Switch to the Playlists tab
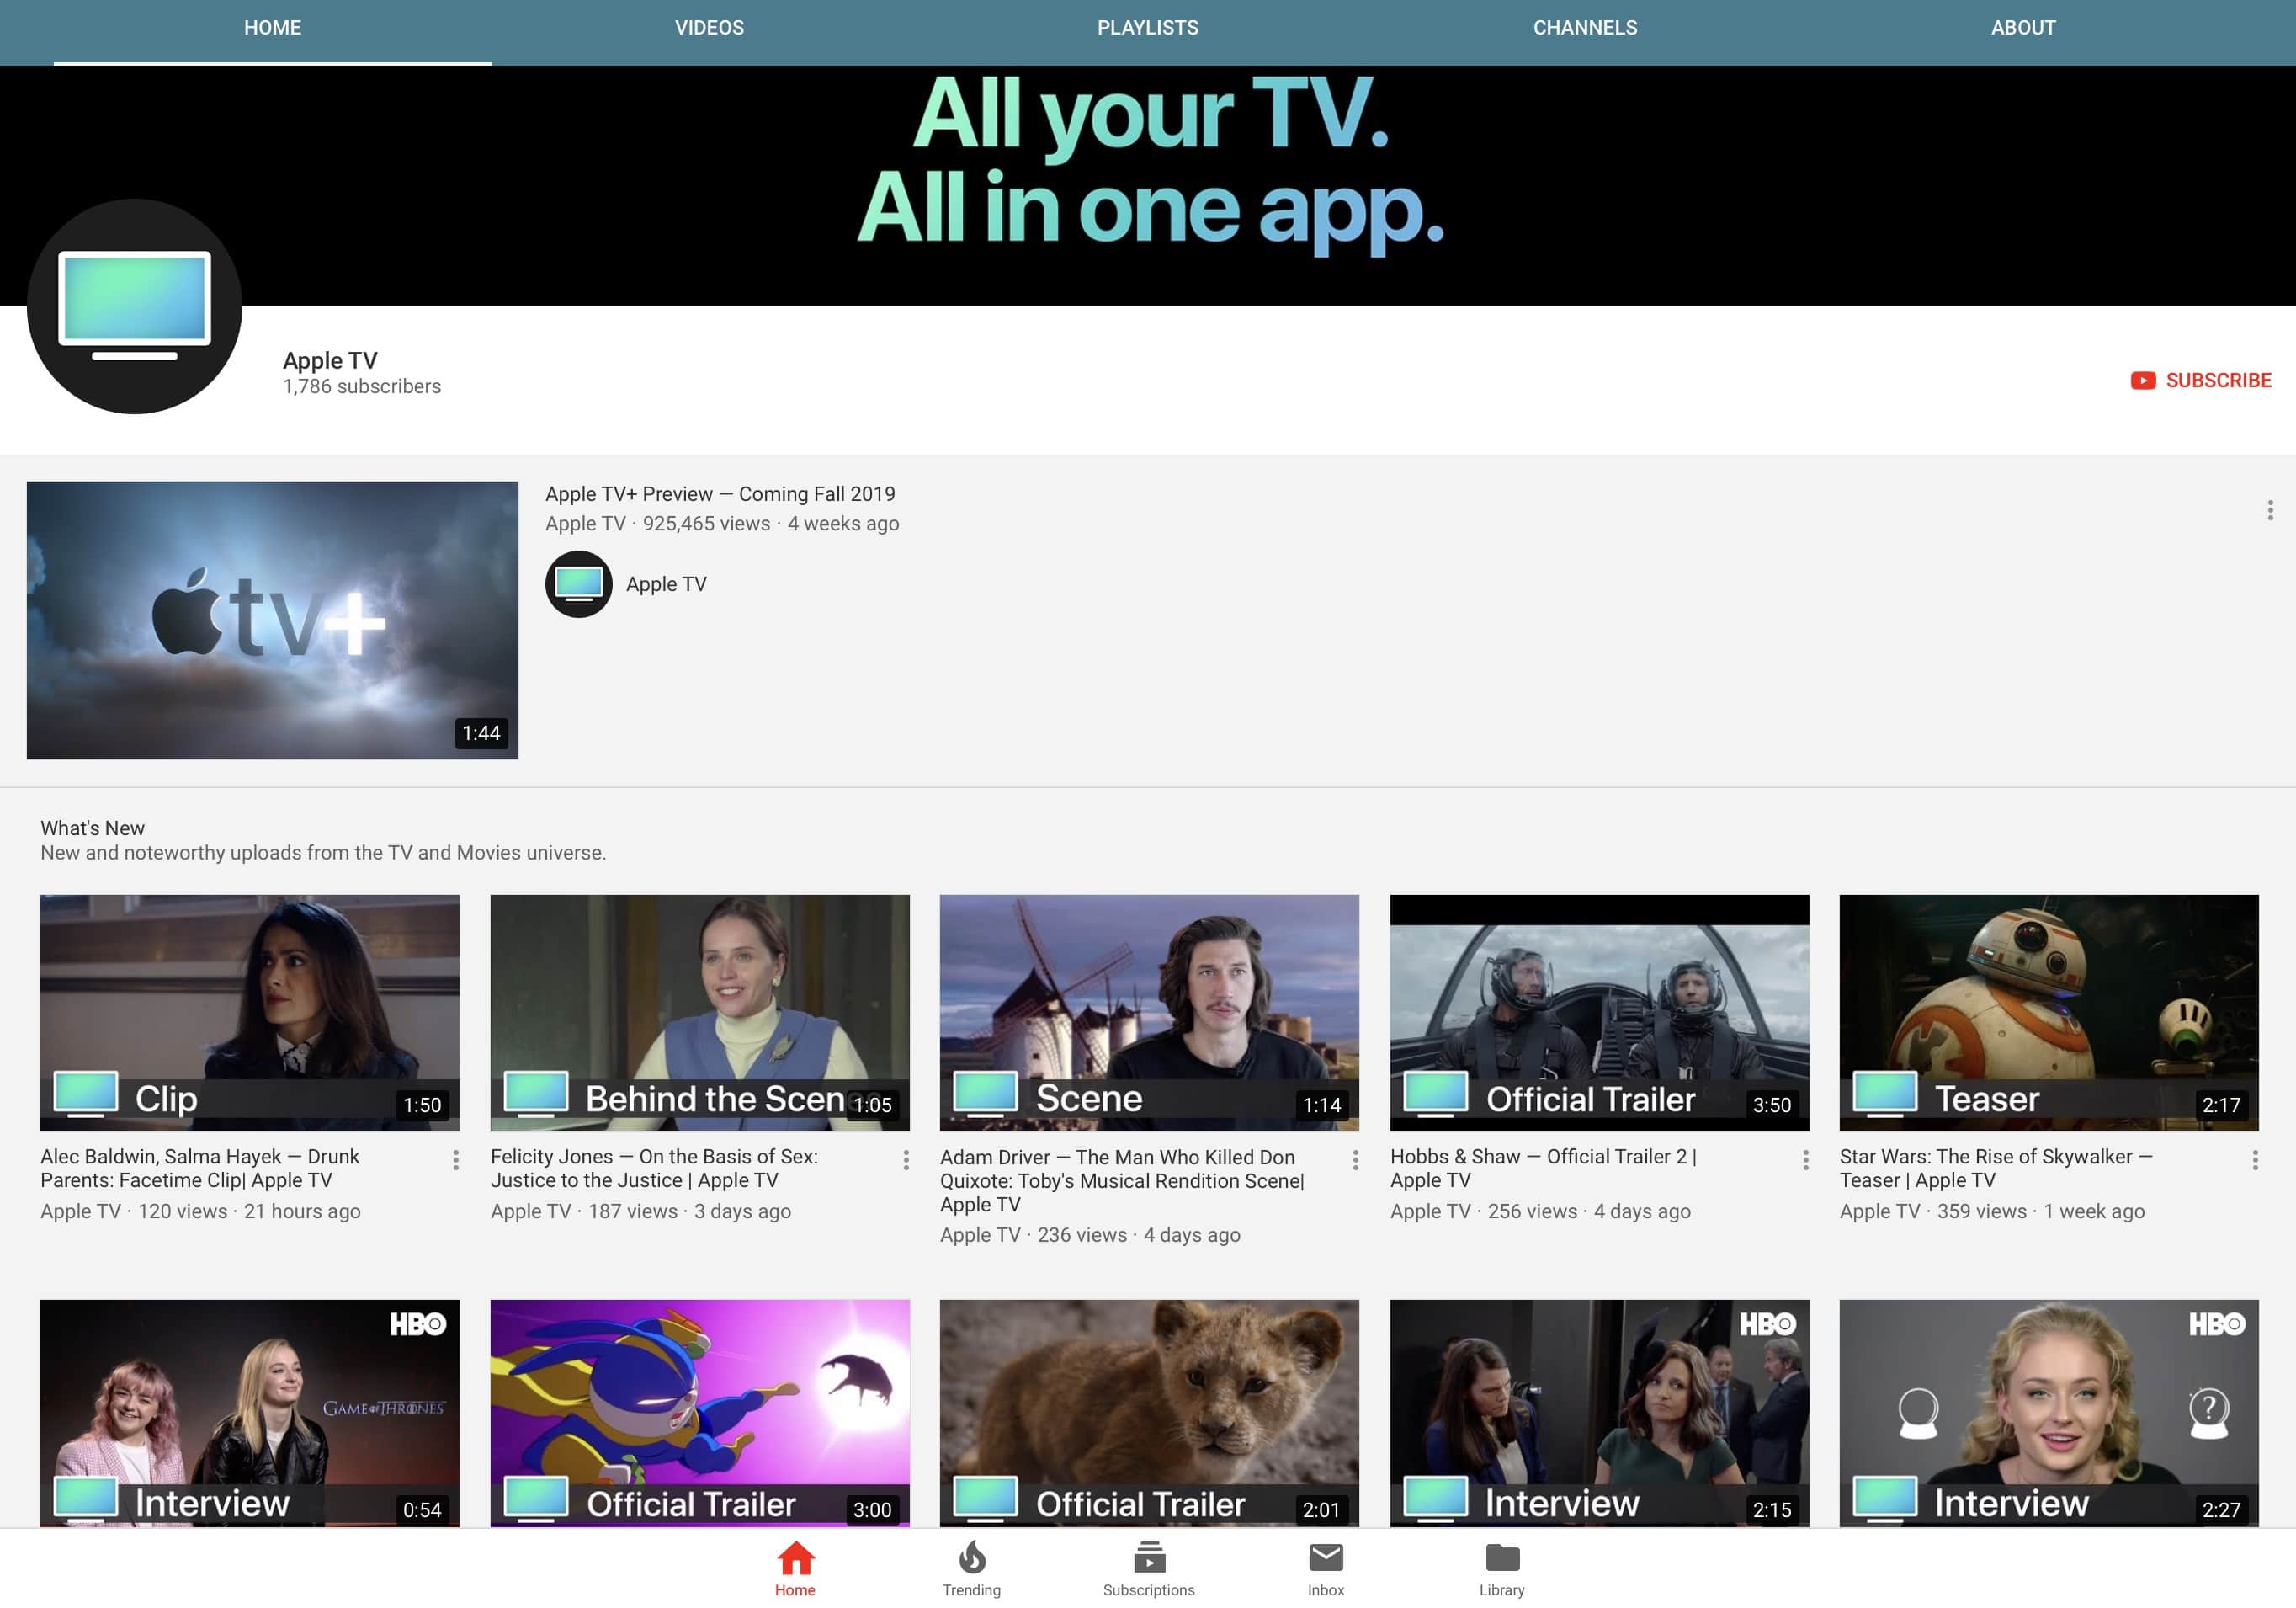The height and width of the screenshot is (1608, 2296). pyautogui.click(x=1147, y=28)
